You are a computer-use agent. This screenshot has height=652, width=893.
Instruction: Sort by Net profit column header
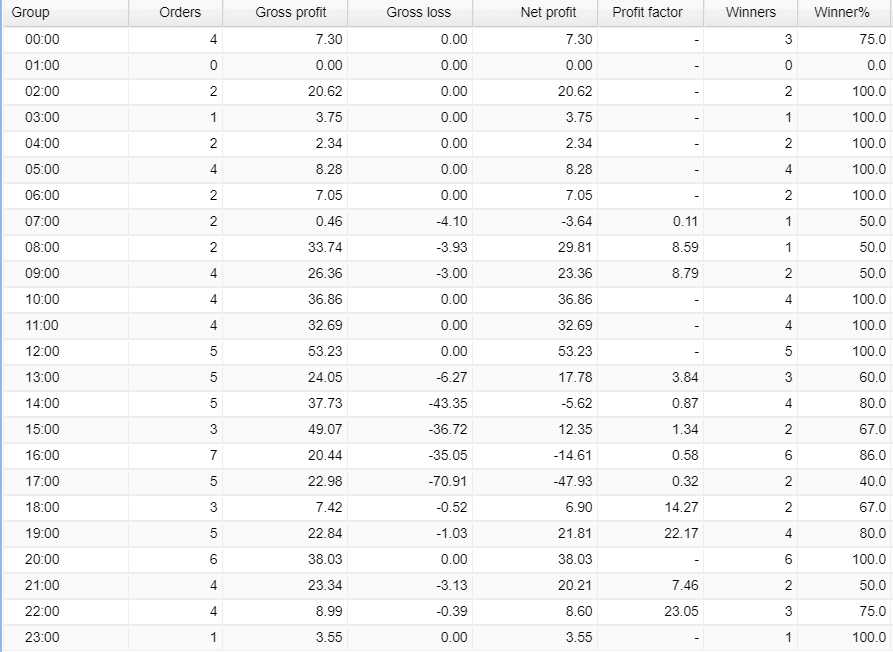pyautogui.click(x=548, y=13)
